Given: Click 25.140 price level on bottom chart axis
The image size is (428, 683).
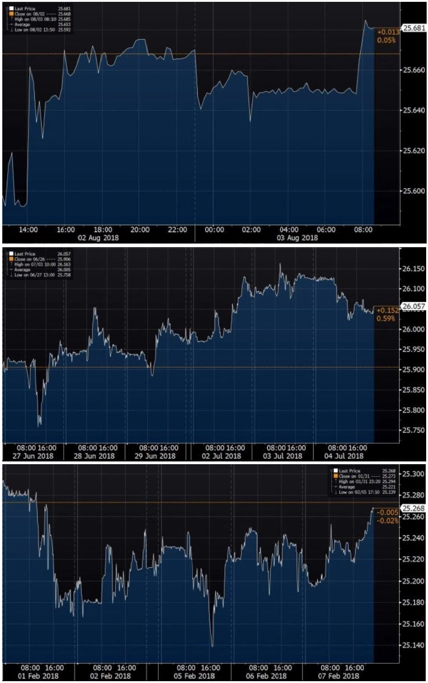Looking at the screenshot, I should [412, 645].
